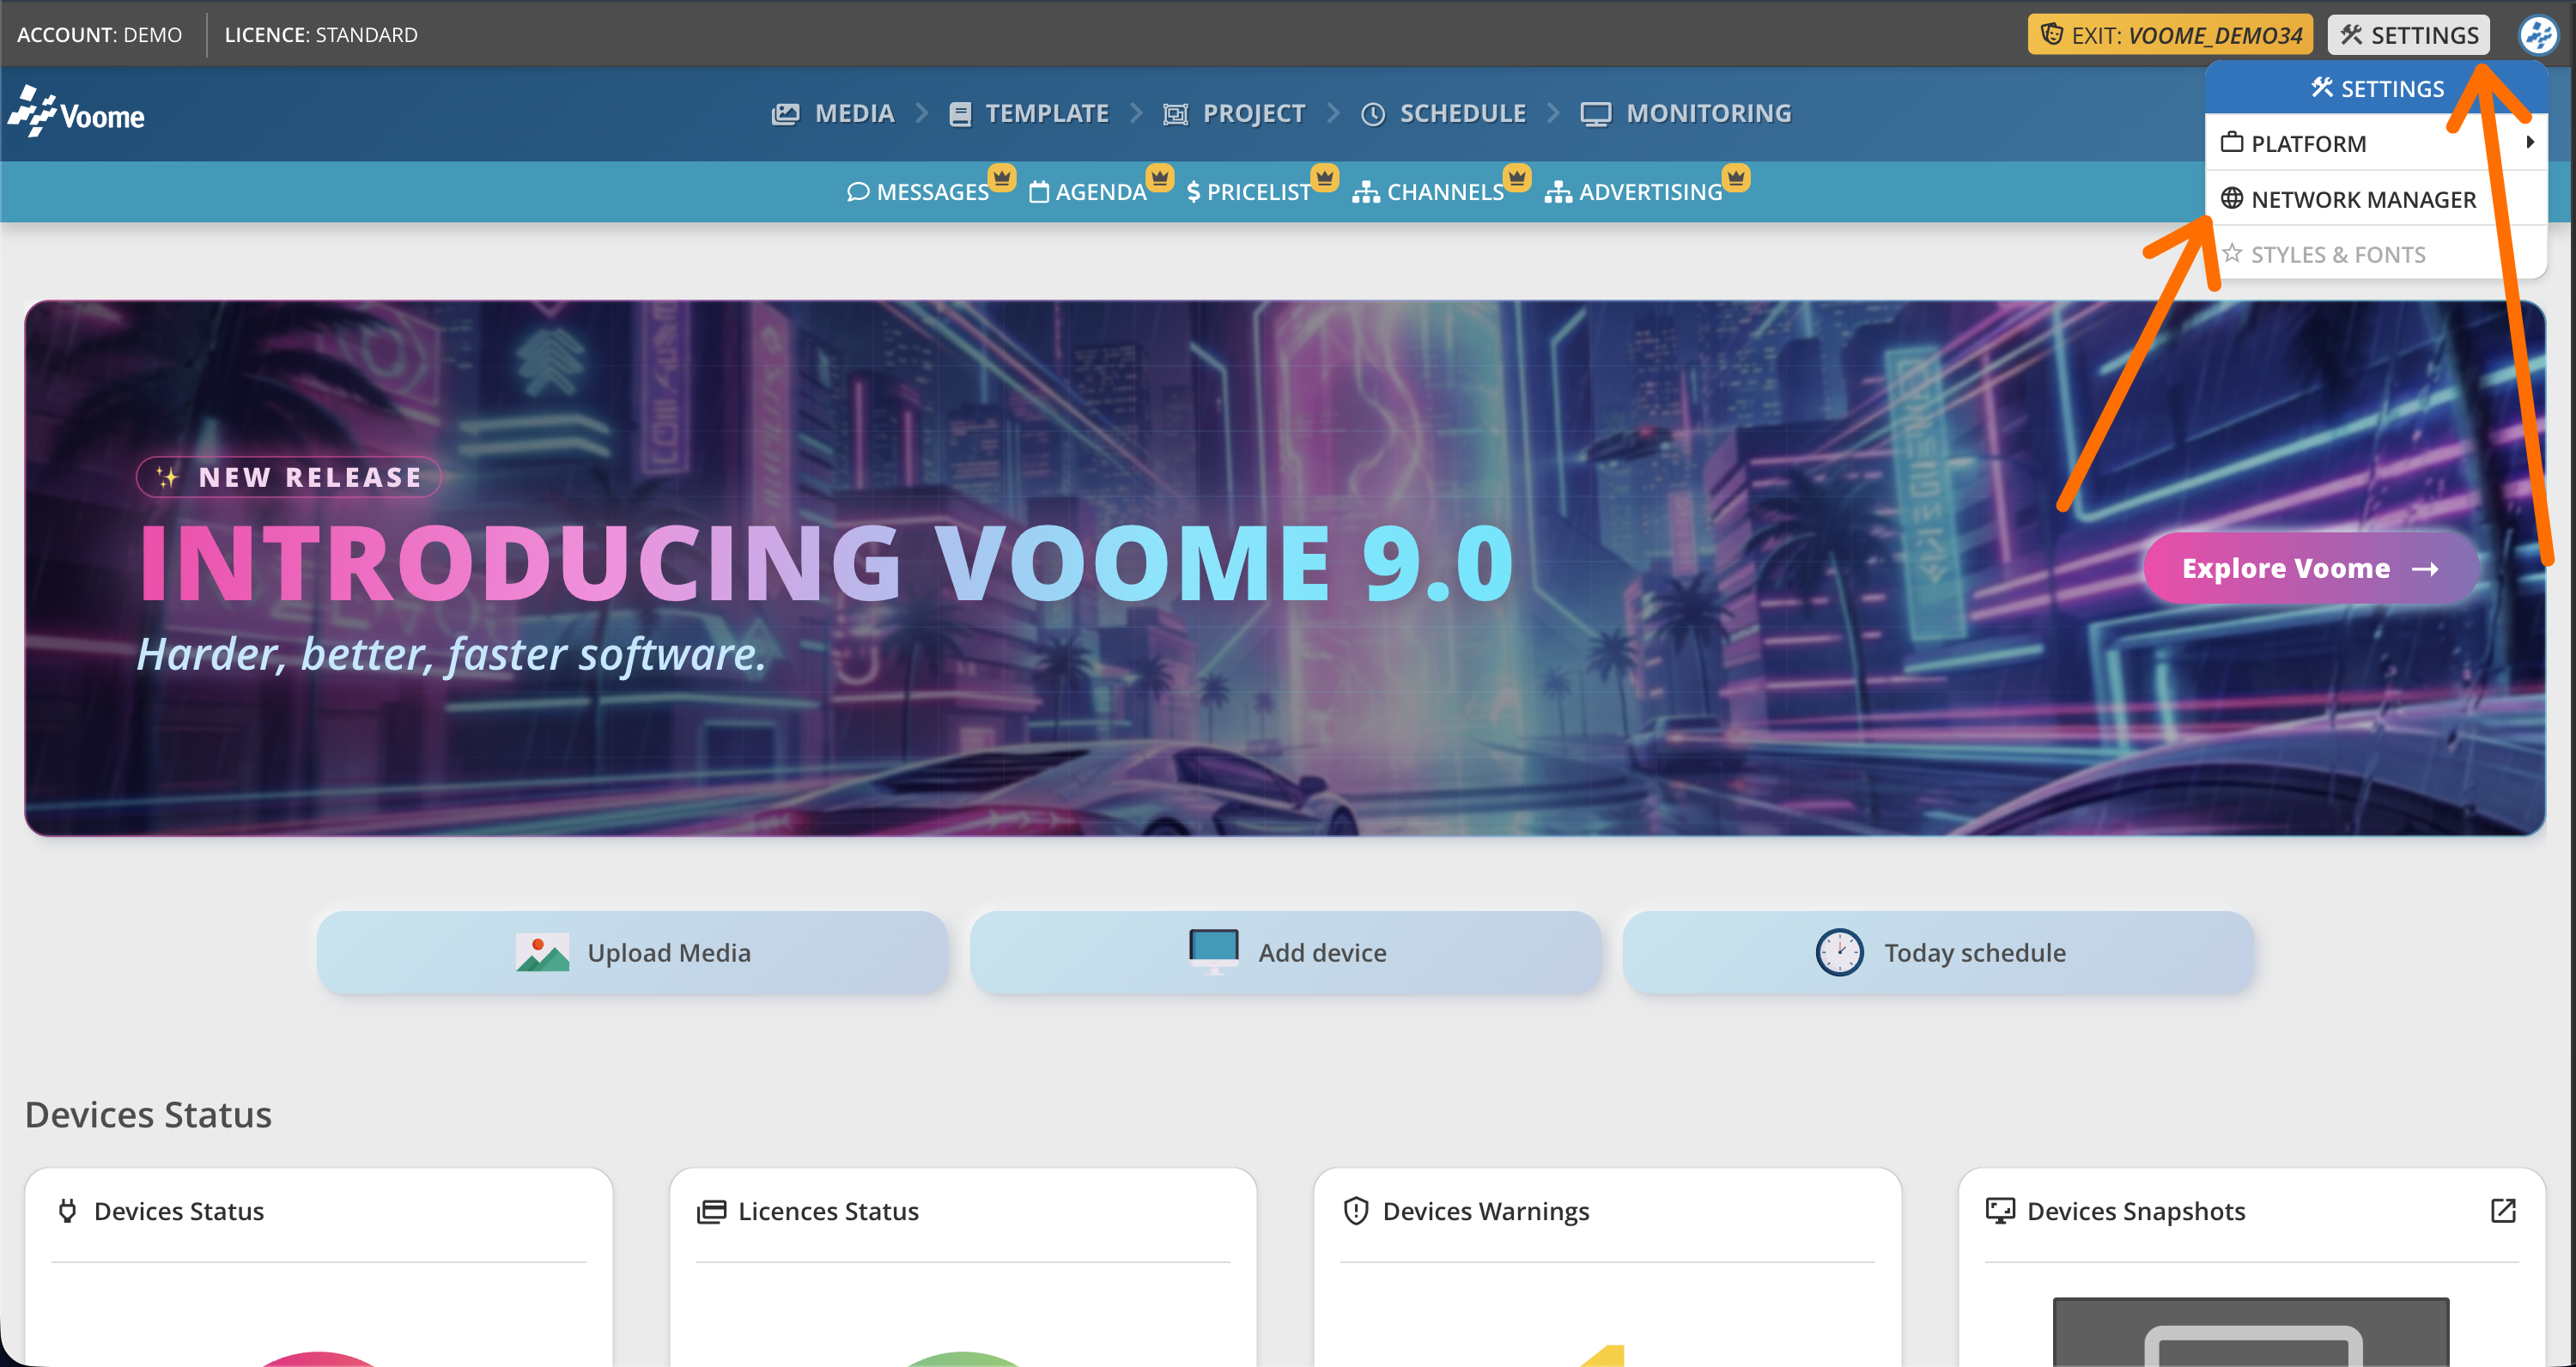Viewport: 2576px width, 1367px height.
Task: Click the large Devices Status section heading
Action: coord(148,1114)
